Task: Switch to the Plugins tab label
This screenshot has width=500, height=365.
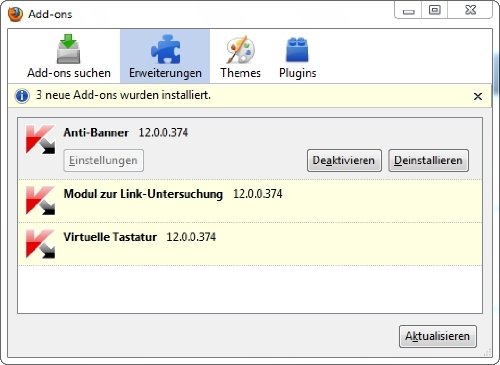Action: click(x=298, y=73)
